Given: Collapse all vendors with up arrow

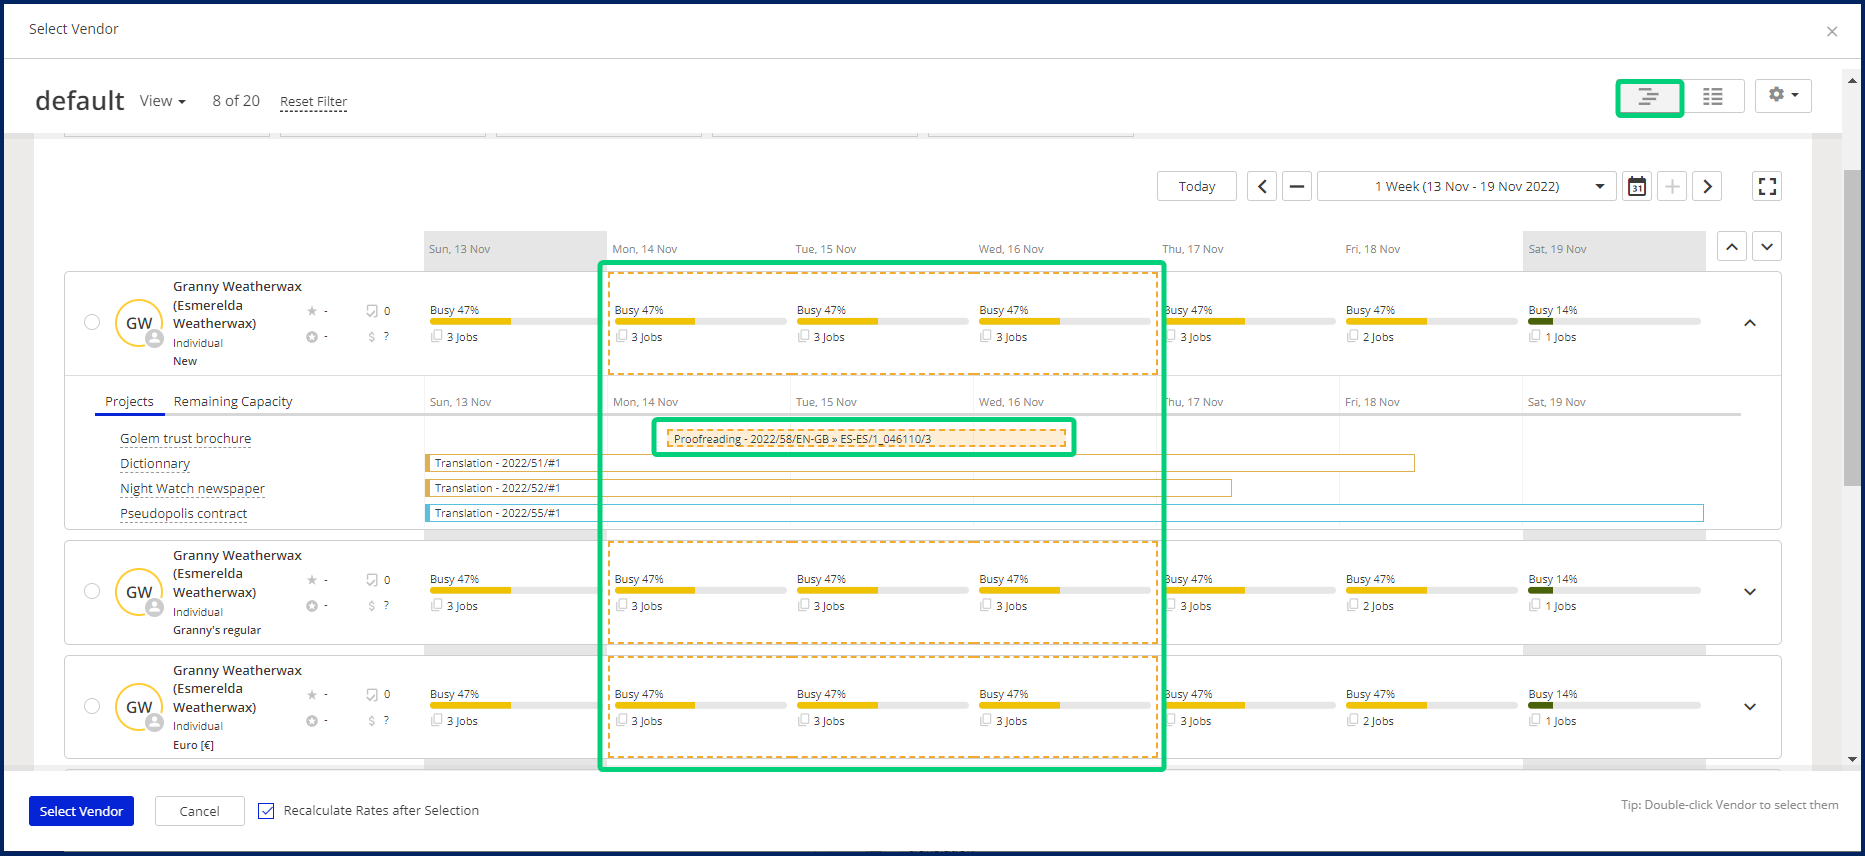Looking at the screenshot, I should (1732, 246).
